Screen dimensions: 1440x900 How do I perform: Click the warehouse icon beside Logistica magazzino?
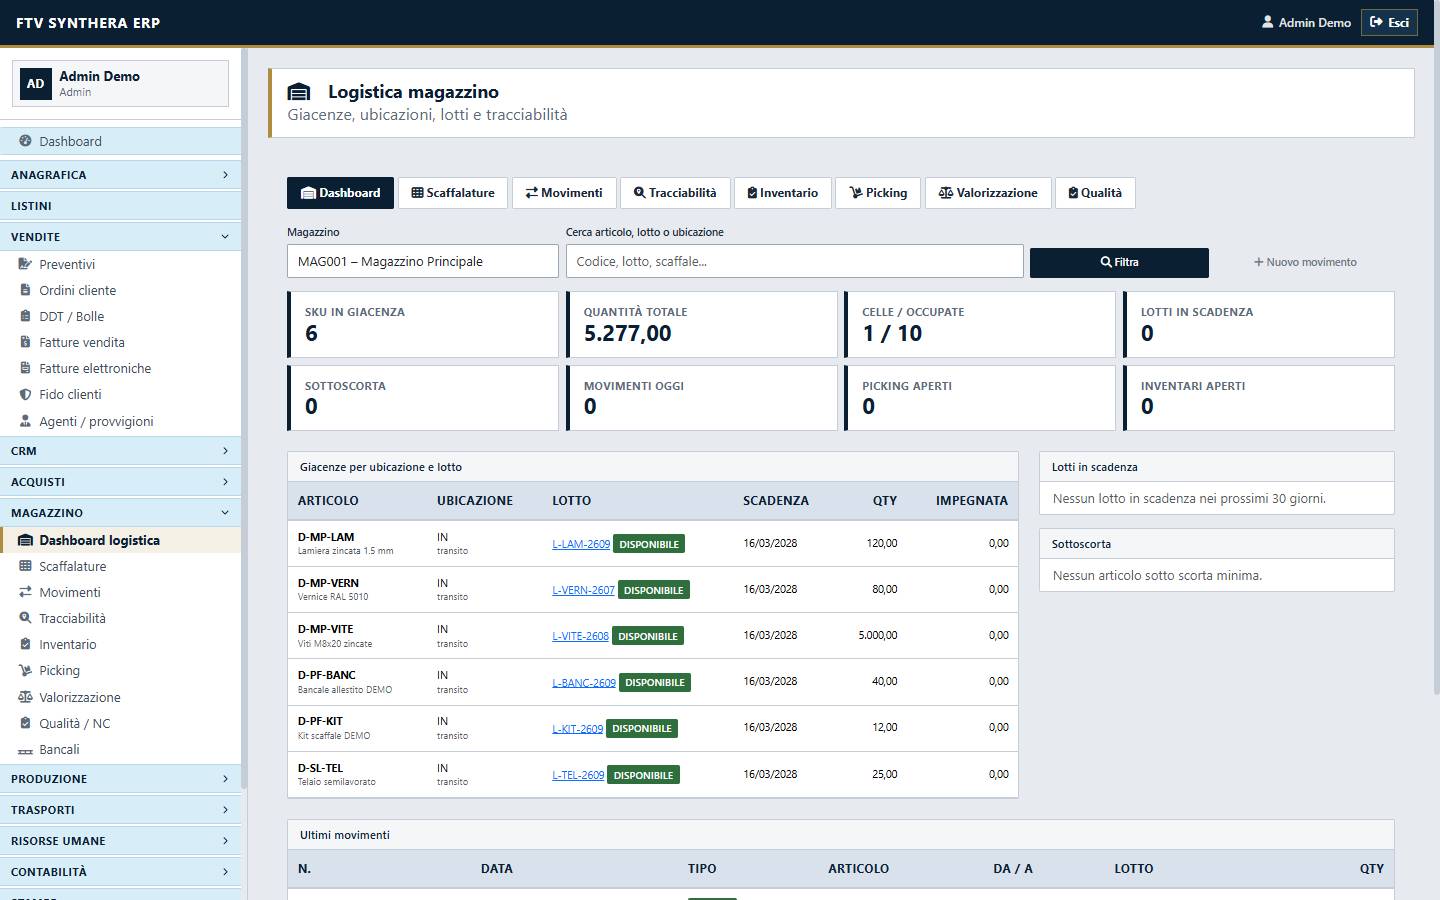[x=299, y=92]
